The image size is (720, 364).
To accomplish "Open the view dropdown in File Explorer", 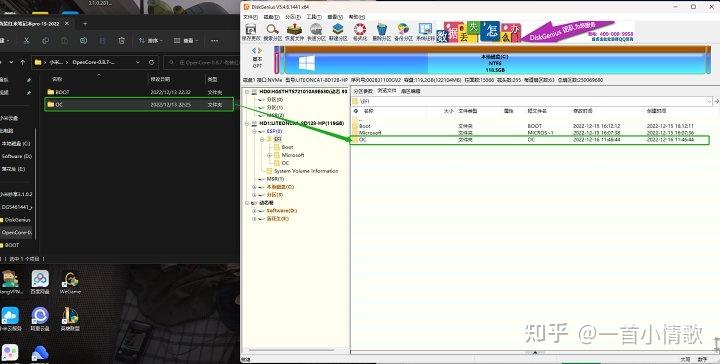I will point(186,41).
